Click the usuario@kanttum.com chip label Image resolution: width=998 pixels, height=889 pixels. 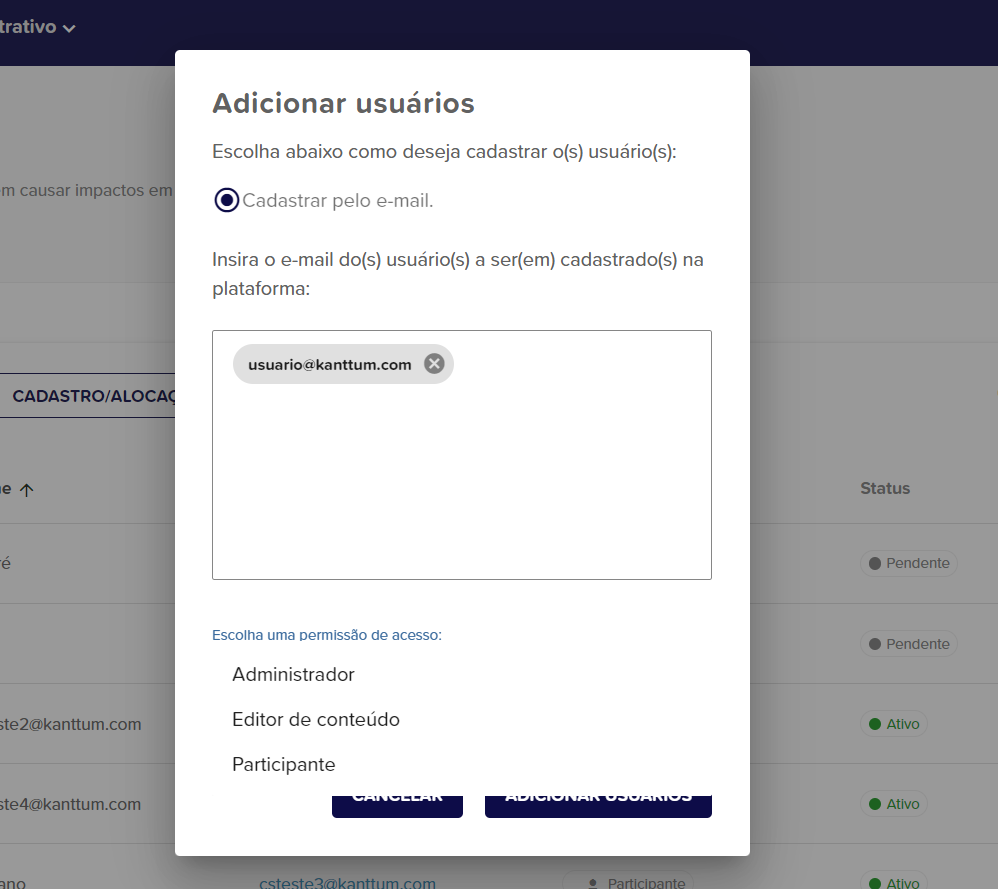point(329,365)
